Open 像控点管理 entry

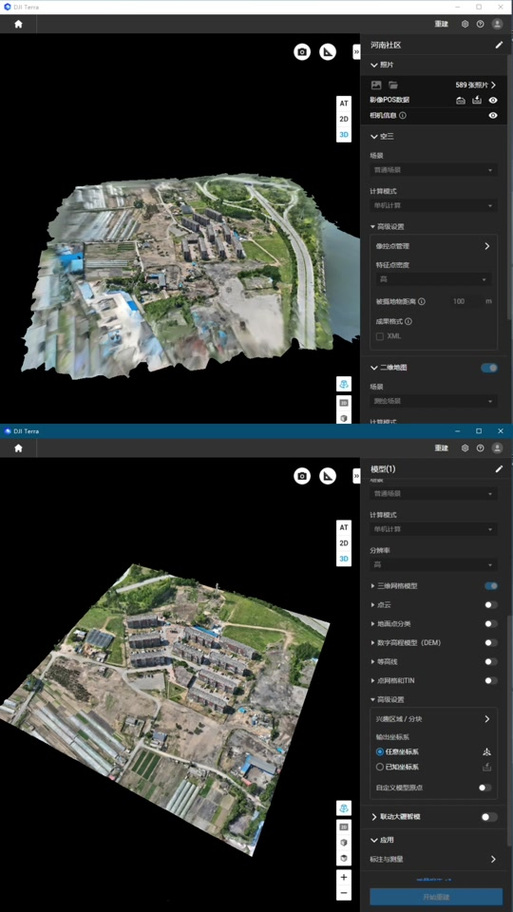[x=434, y=246]
